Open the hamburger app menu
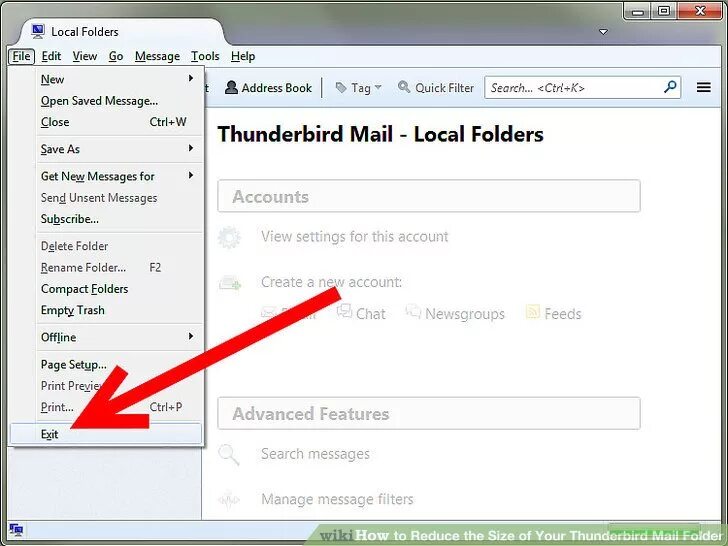The height and width of the screenshot is (546, 728). pyautogui.click(x=703, y=87)
